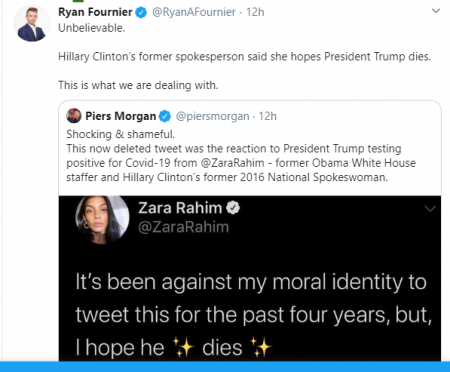The image size is (450, 372).
Task: Click Zara Rahim's white verified badge
Action: (233, 208)
